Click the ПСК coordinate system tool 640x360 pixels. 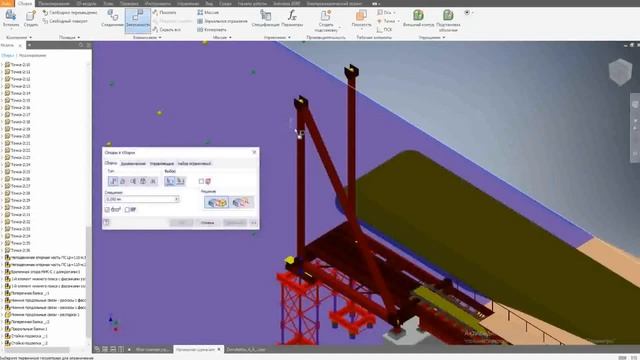pyautogui.click(x=384, y=29)
